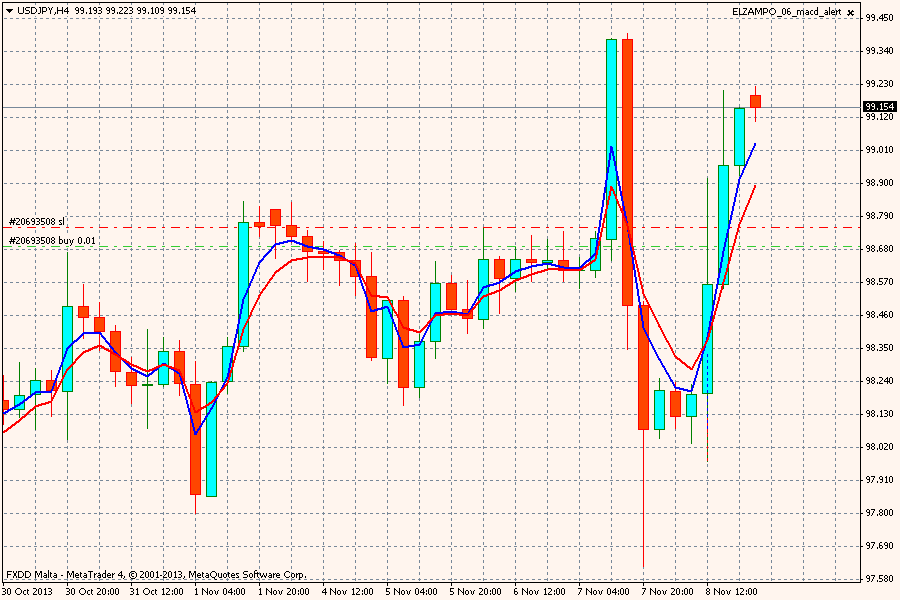Image resolution: width=900 pixels, height=600 pixels.
Task: Click the #20693508 buy 0.01 order label
Action: click(52, 241)
